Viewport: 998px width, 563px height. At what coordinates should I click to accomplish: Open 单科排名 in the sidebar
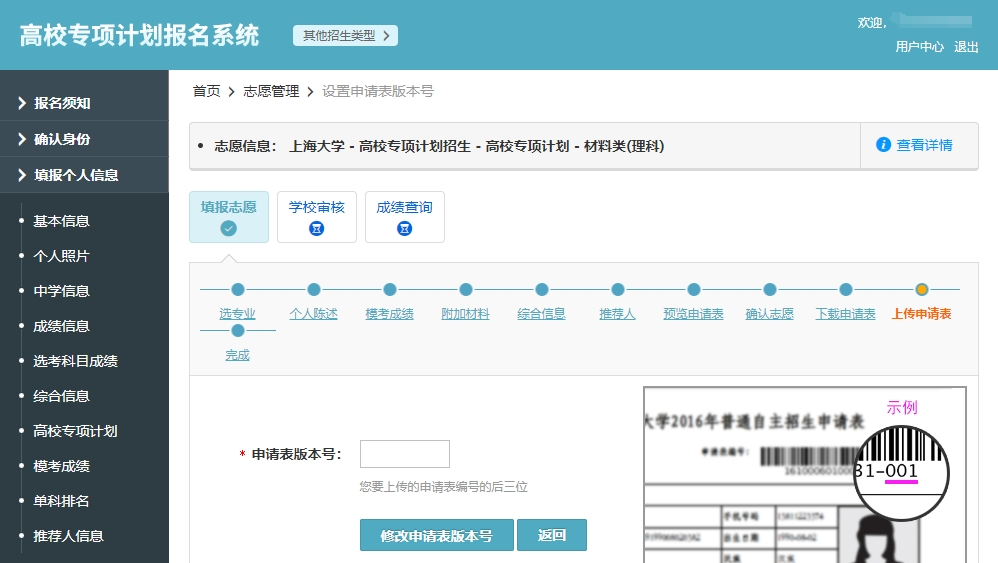click(x=61, y=501)
